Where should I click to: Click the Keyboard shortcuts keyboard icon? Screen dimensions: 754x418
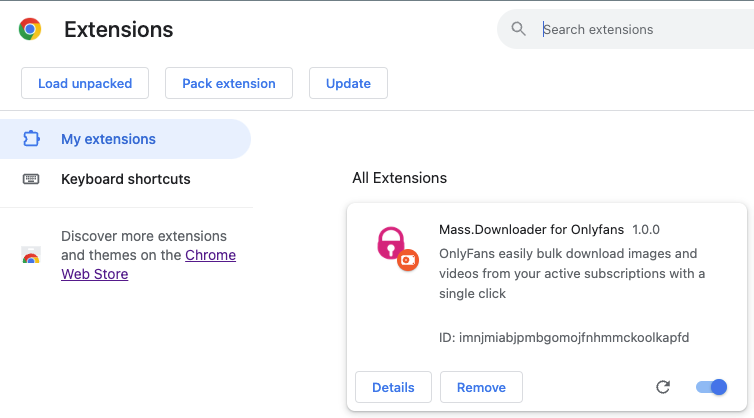pos(31,179)
